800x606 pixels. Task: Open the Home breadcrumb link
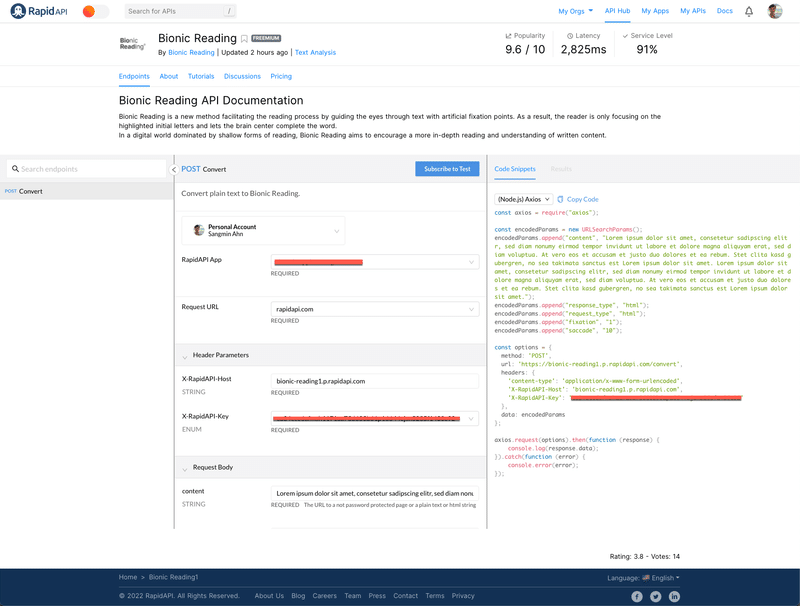(128, 577)
